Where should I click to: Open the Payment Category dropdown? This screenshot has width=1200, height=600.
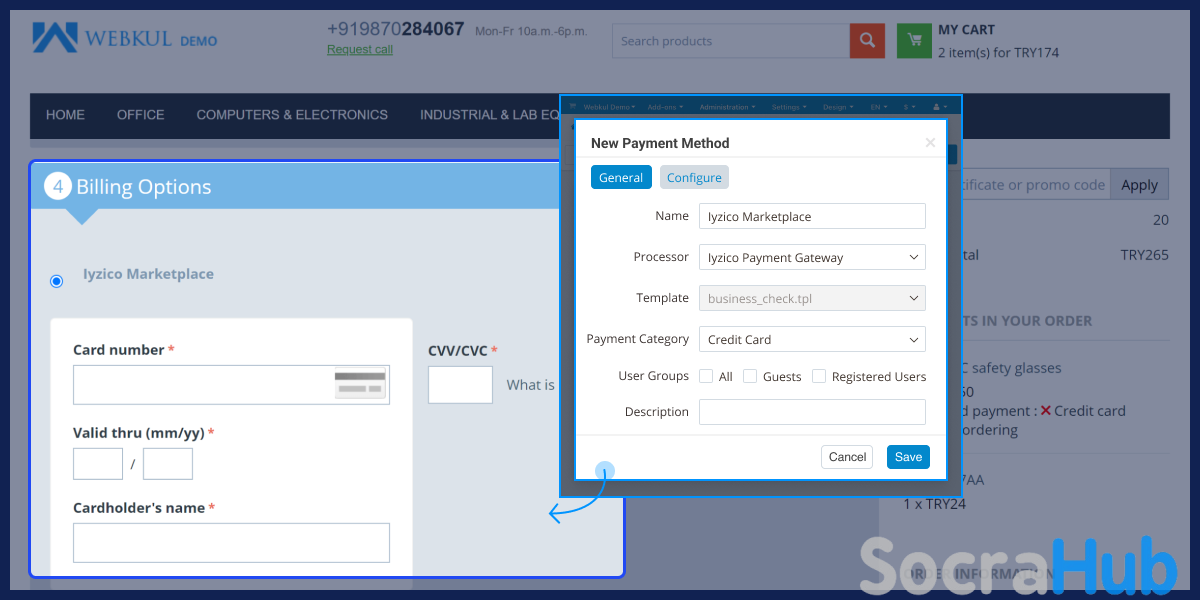(812, 339)
